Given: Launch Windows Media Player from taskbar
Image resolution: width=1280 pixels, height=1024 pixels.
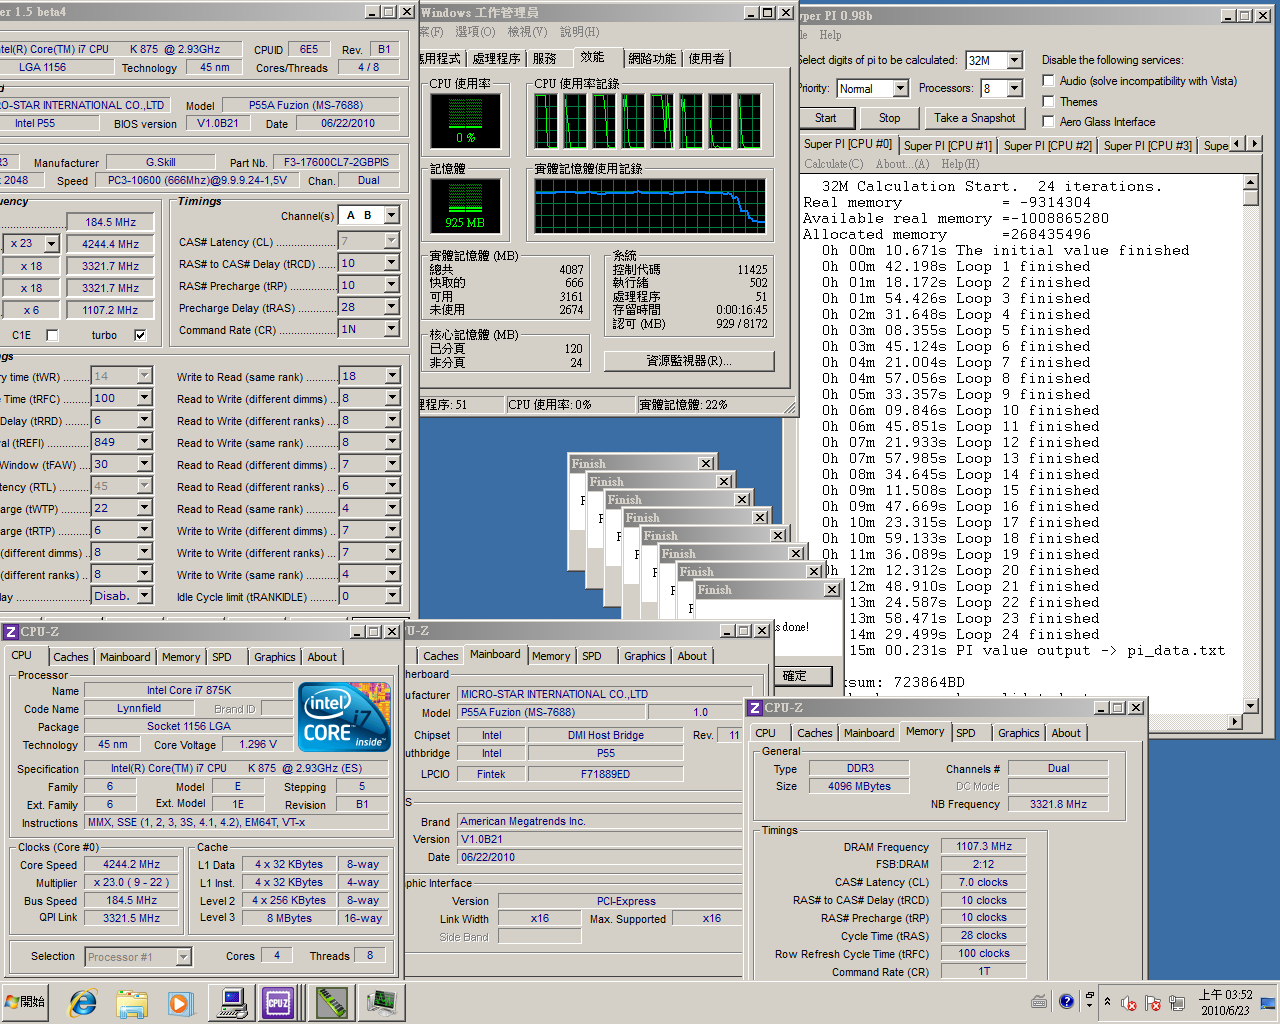Looking at the screenshot, I should pos(180,1003).
